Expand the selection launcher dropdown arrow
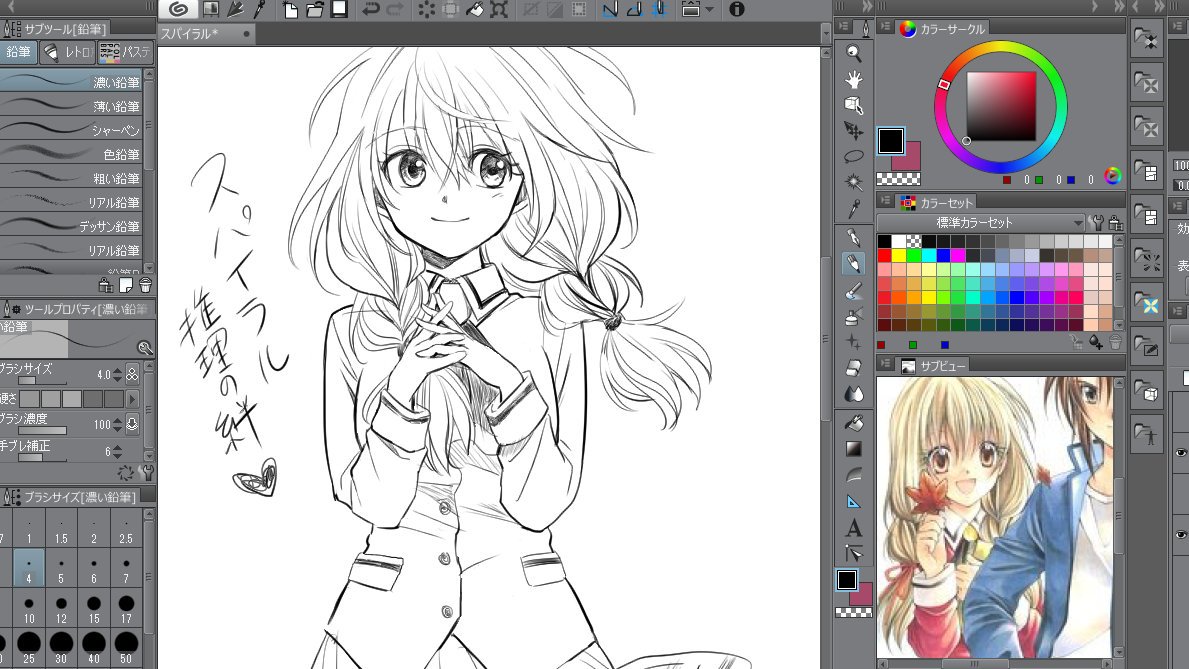This screenshot has width=1189, height=669. point(710,10)
